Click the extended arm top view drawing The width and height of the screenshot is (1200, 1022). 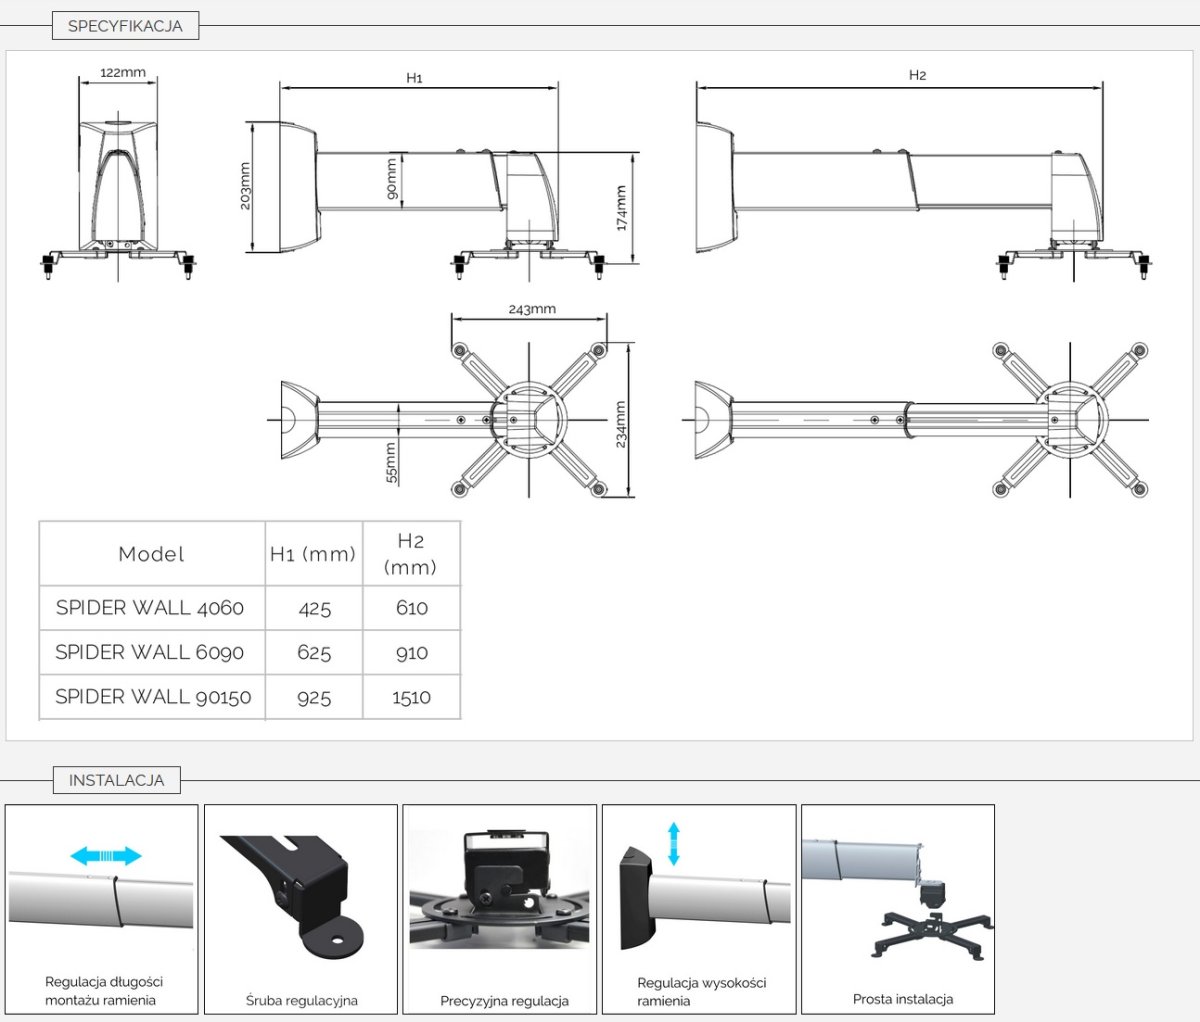tap(920, 418)
